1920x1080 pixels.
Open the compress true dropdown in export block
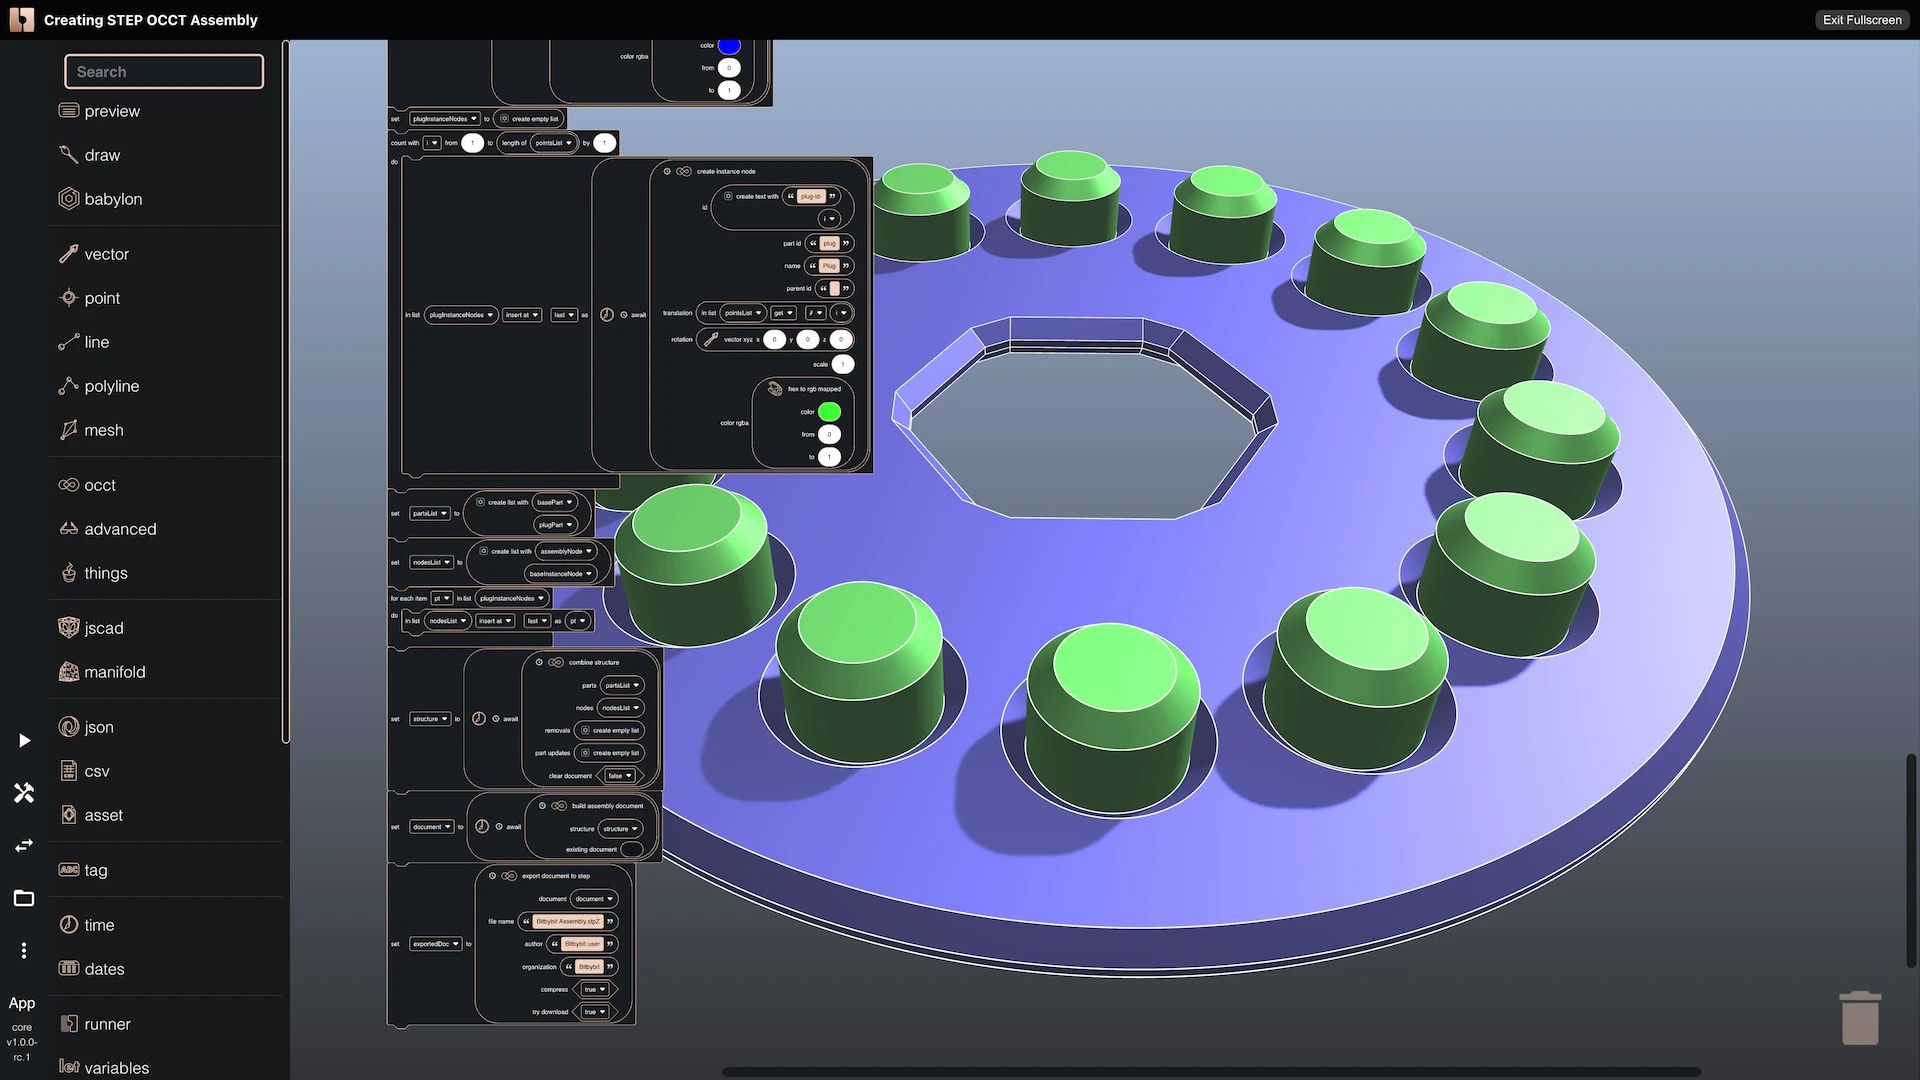coord(595,989)
